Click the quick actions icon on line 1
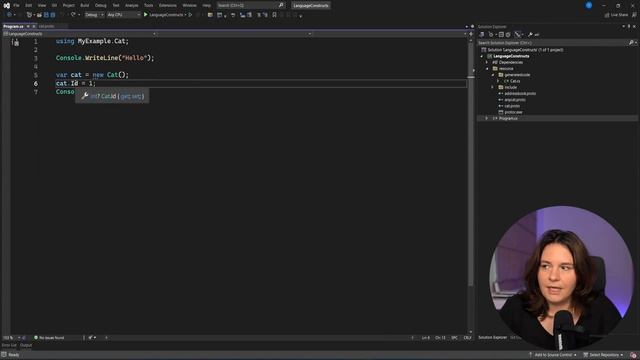The height and width of the screenshot is (360, 640). [16, 42]
